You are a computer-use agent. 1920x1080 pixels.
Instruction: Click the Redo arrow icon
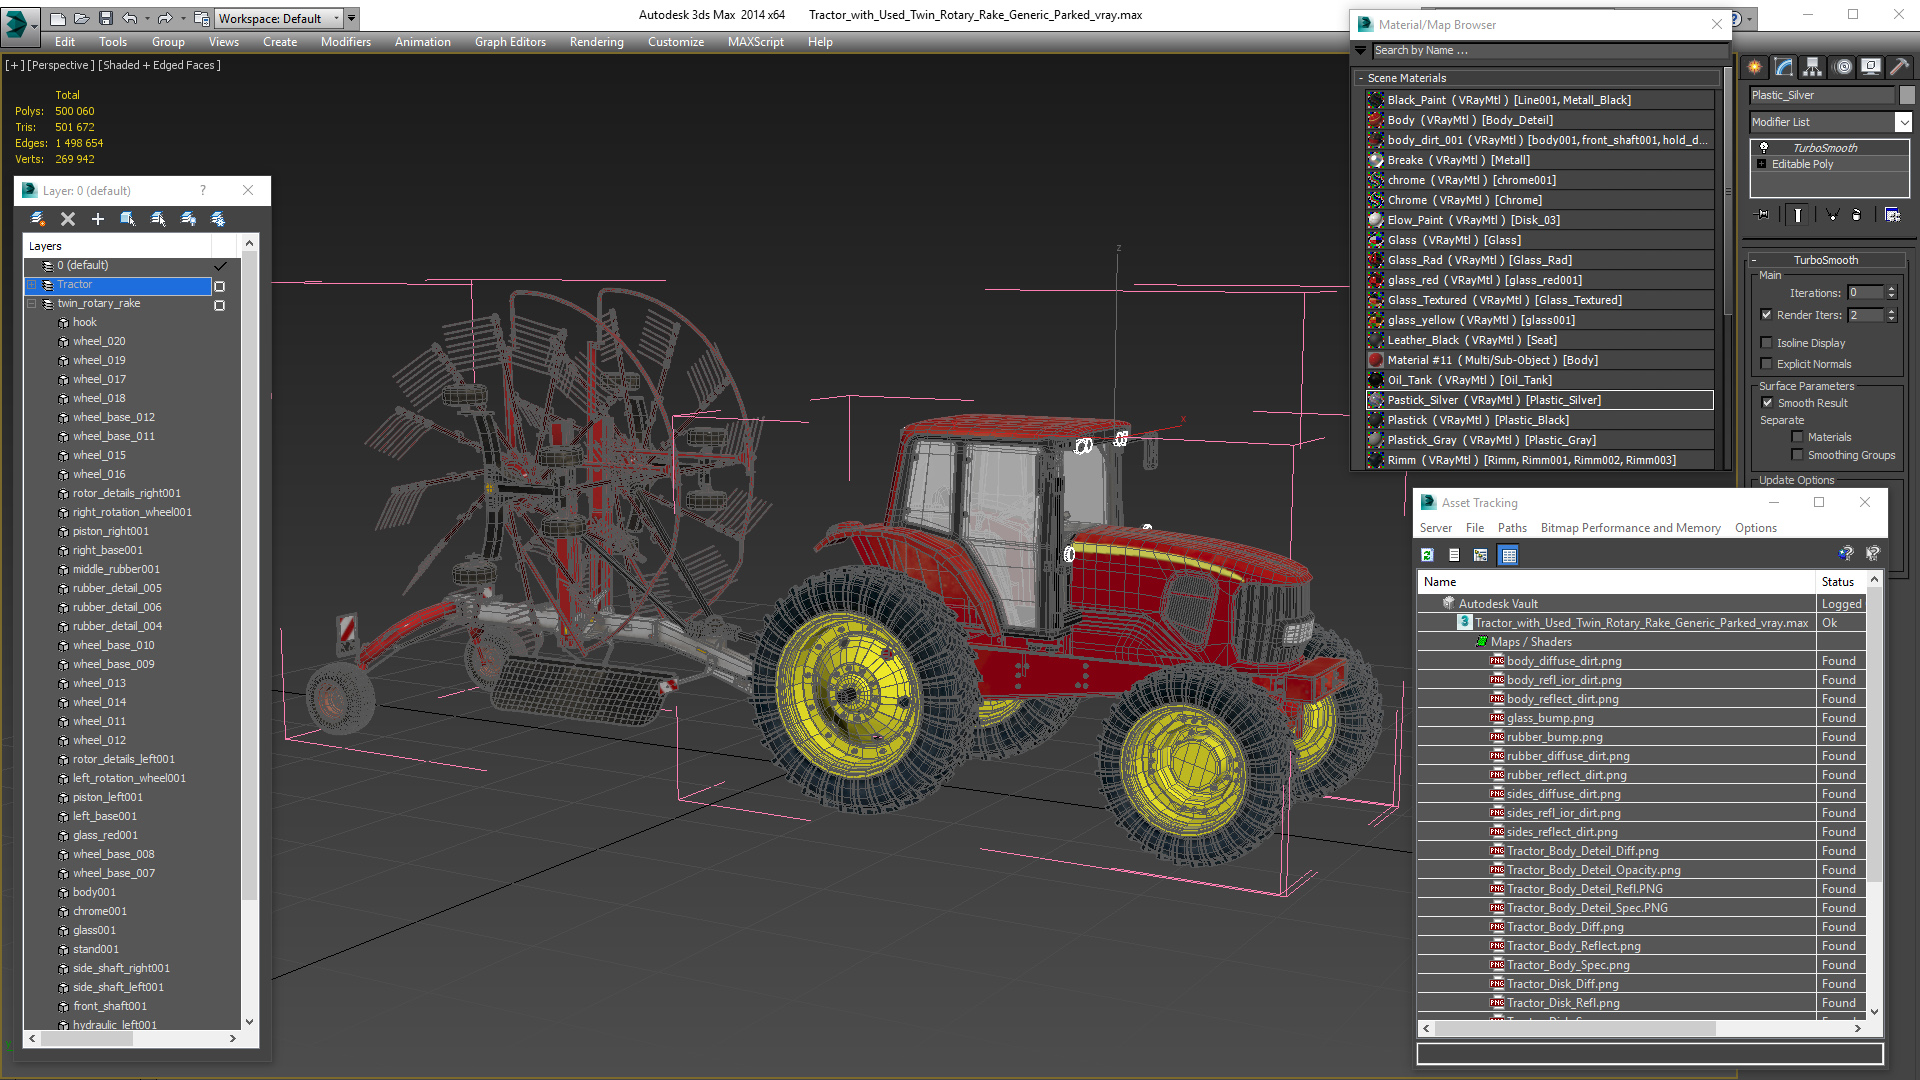point(164,18)
